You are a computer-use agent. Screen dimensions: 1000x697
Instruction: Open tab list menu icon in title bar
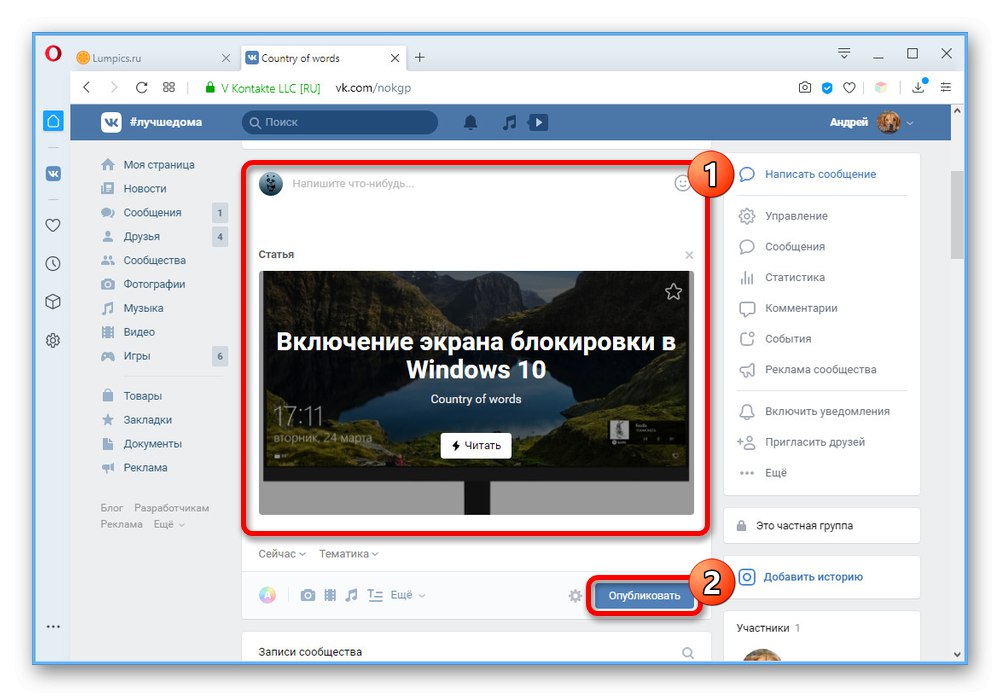coord(844,54)
